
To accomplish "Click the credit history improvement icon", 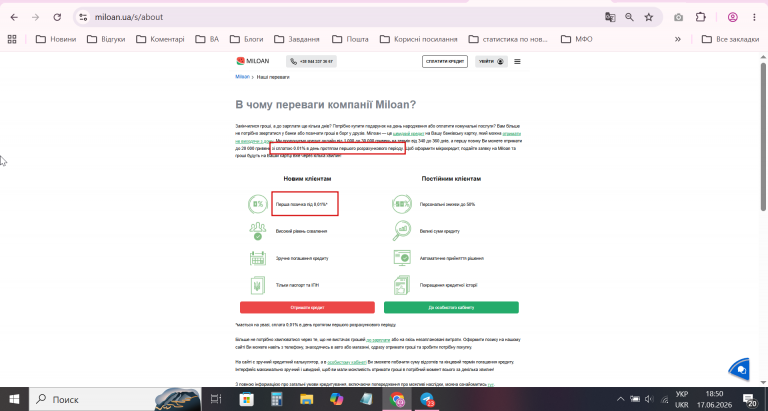I will click(402, 285).
